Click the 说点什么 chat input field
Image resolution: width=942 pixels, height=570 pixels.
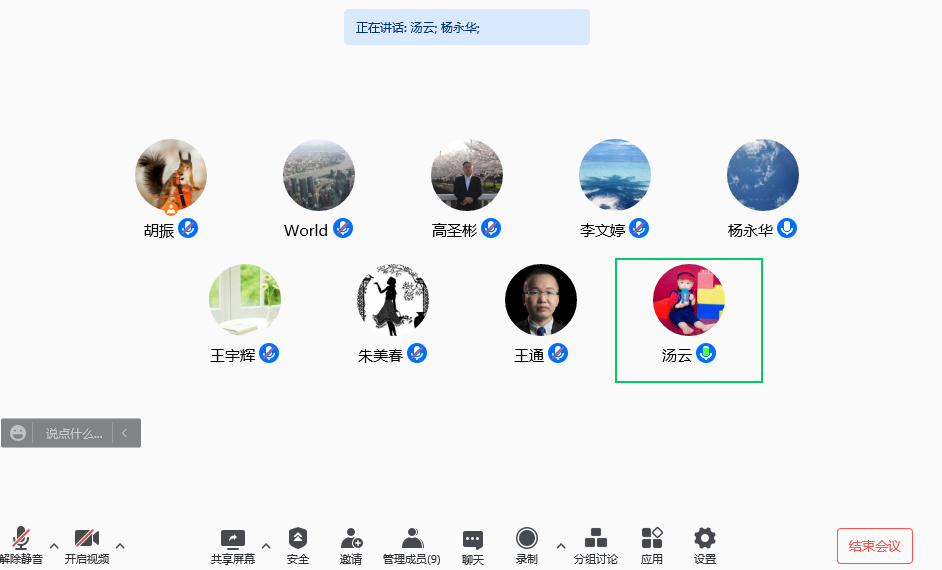tap(74, 433)
